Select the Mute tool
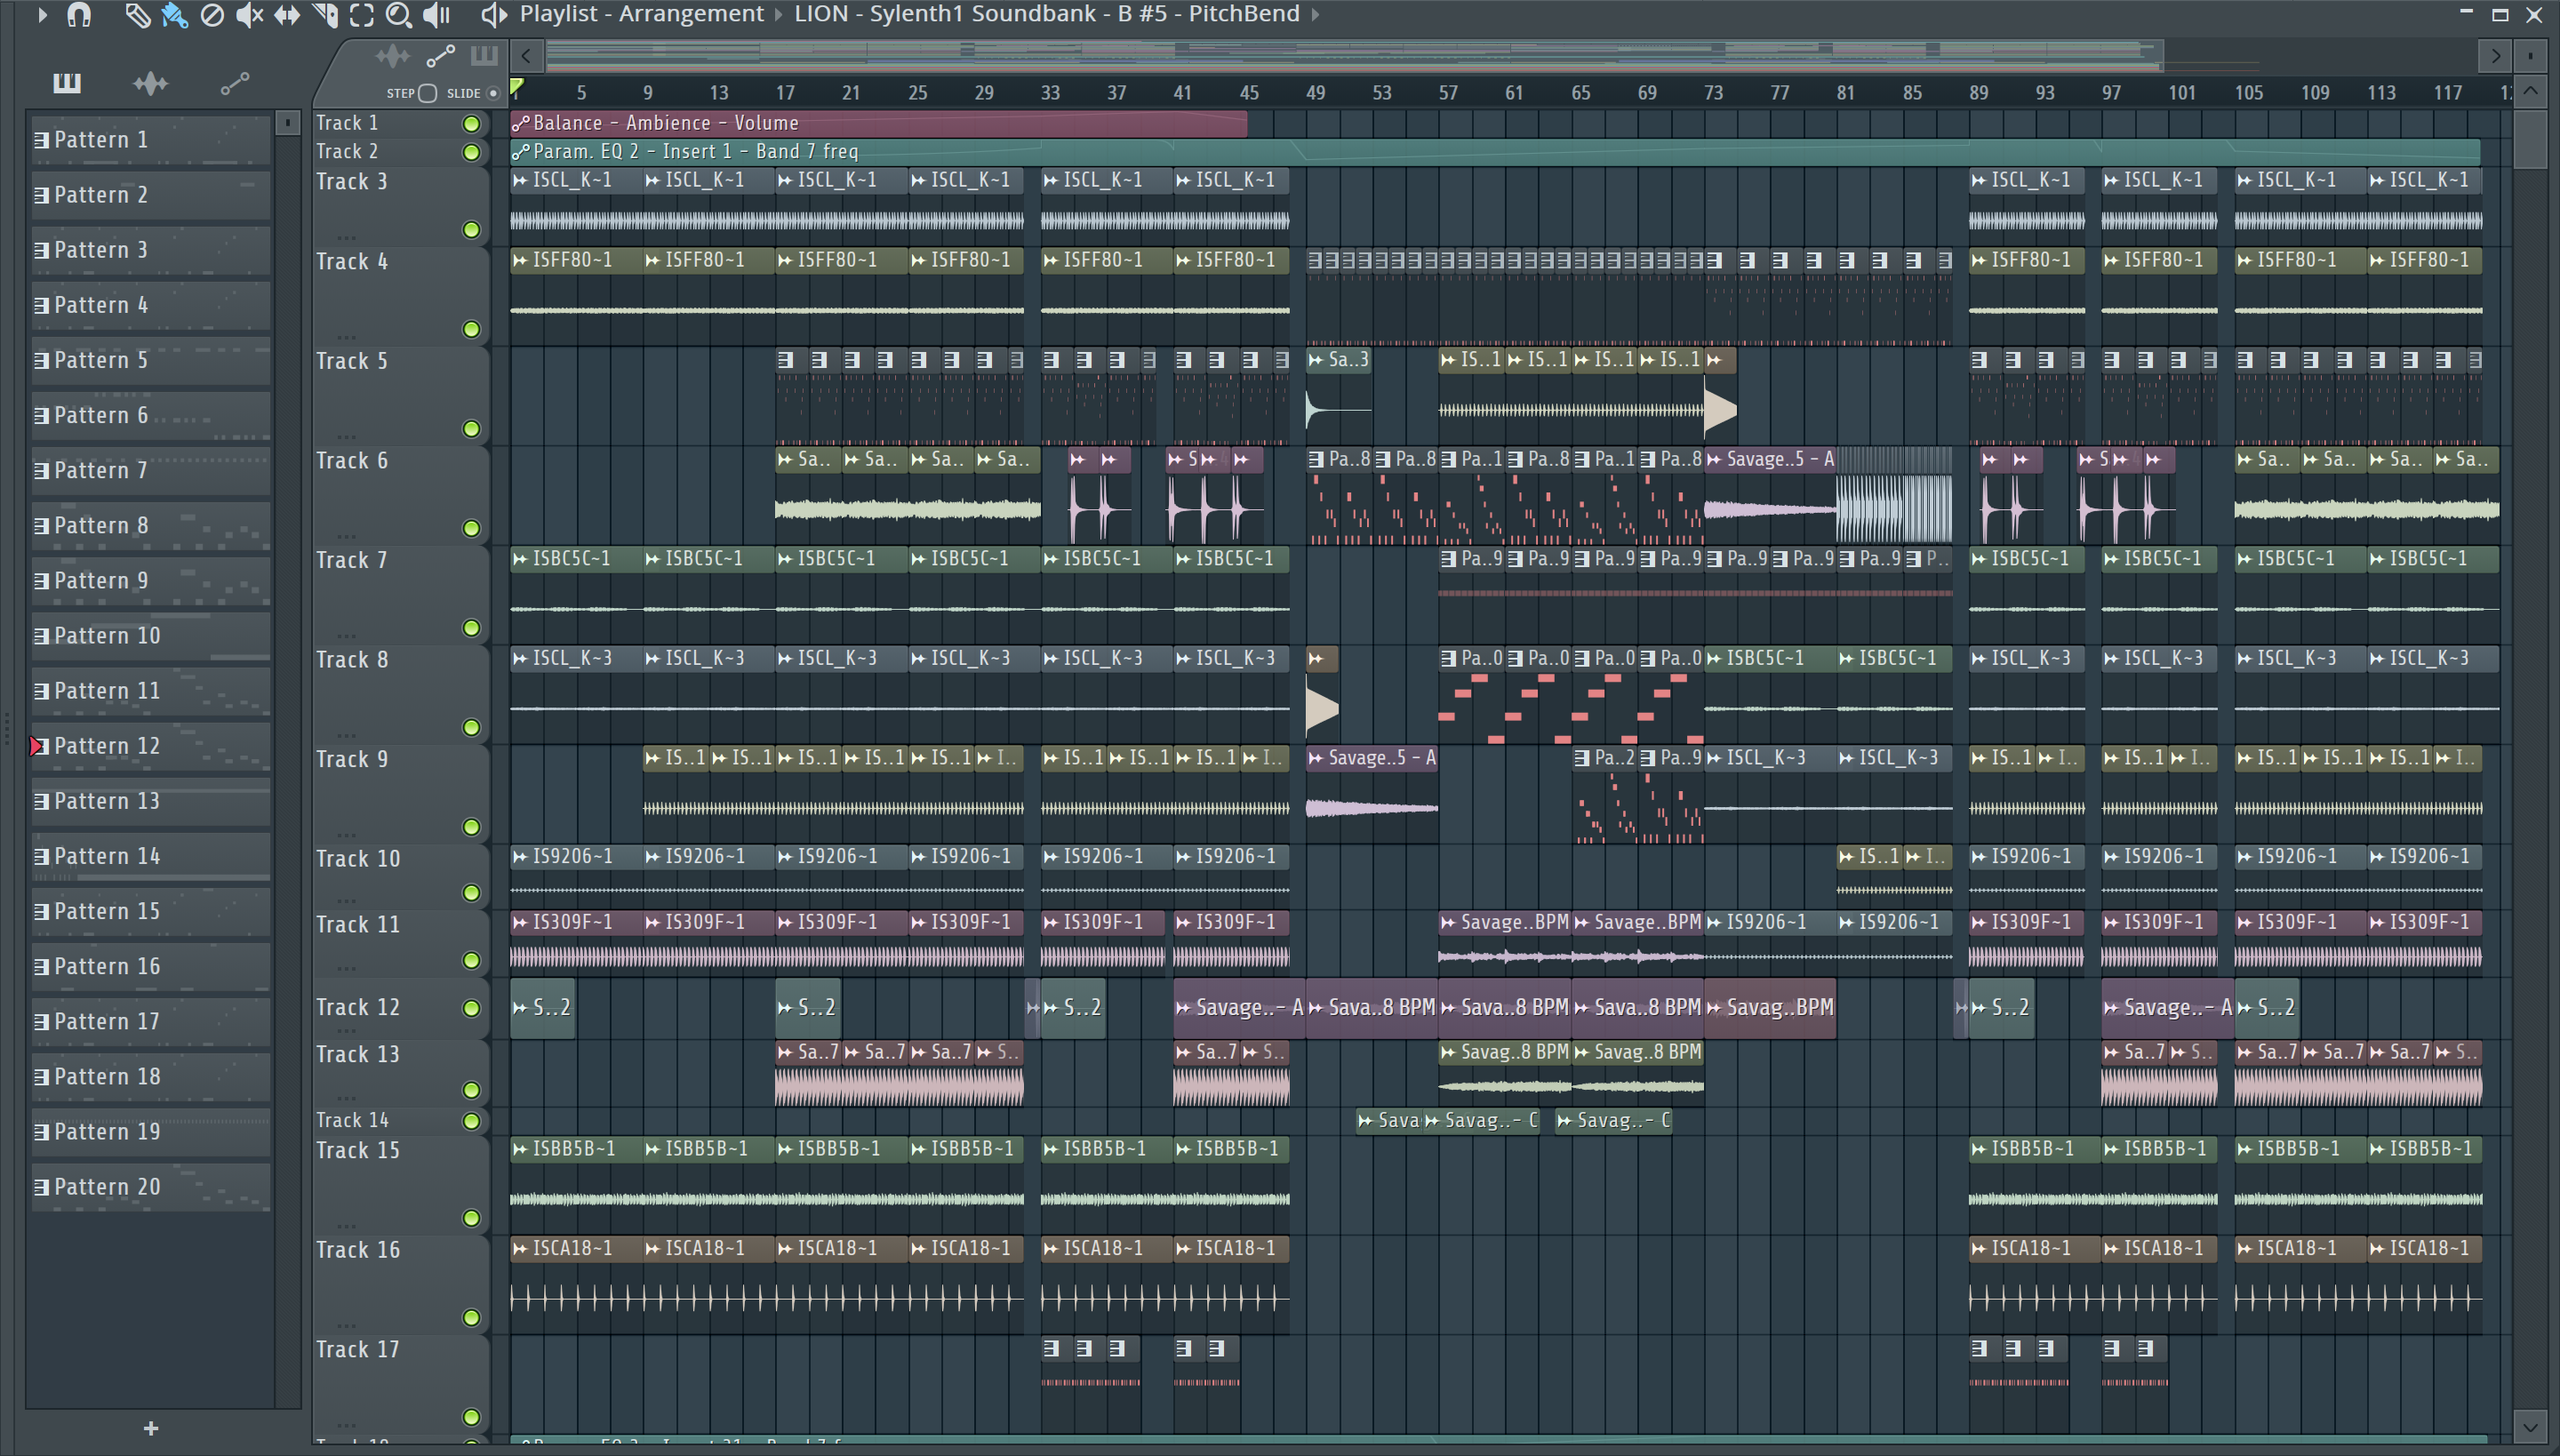 (x=249, y=15)
